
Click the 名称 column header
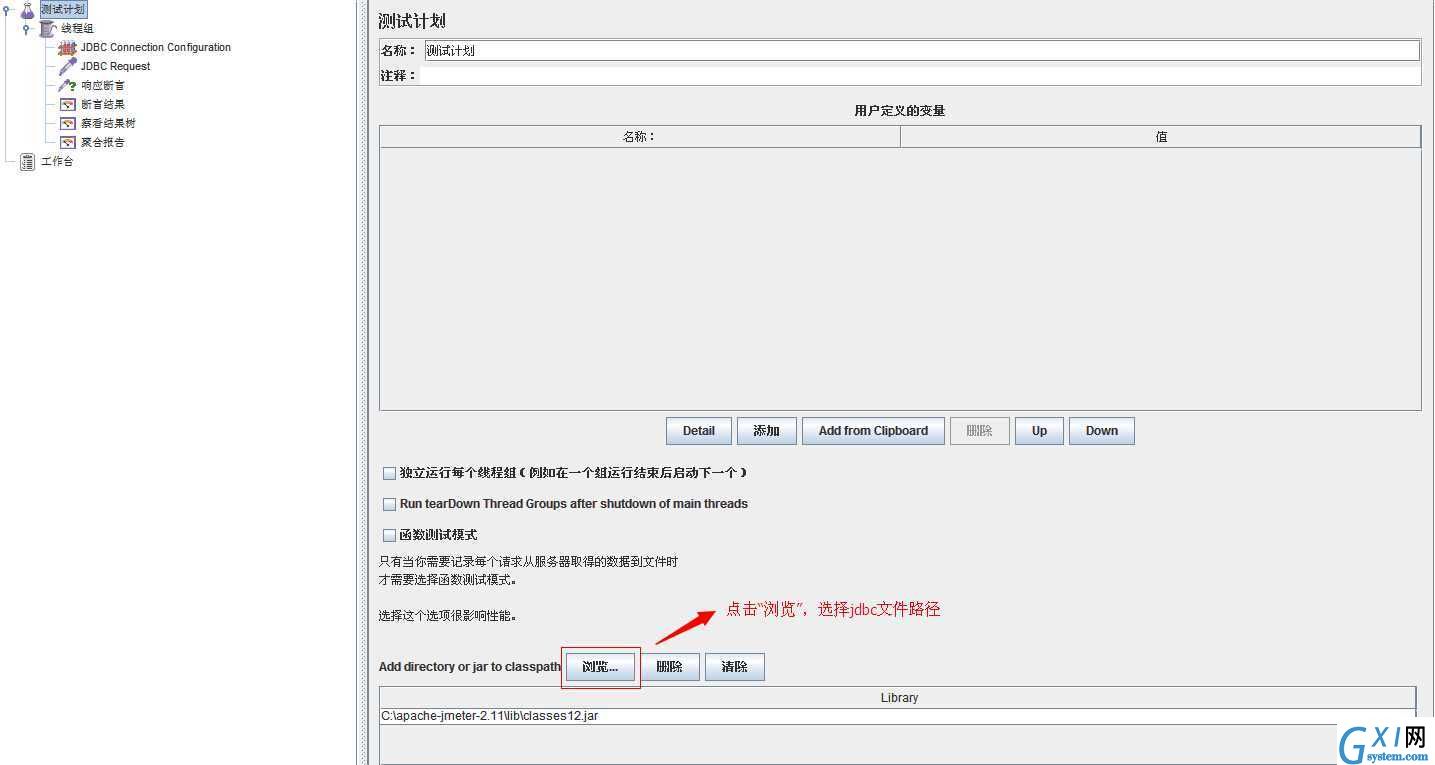click(x=639, y=137)
